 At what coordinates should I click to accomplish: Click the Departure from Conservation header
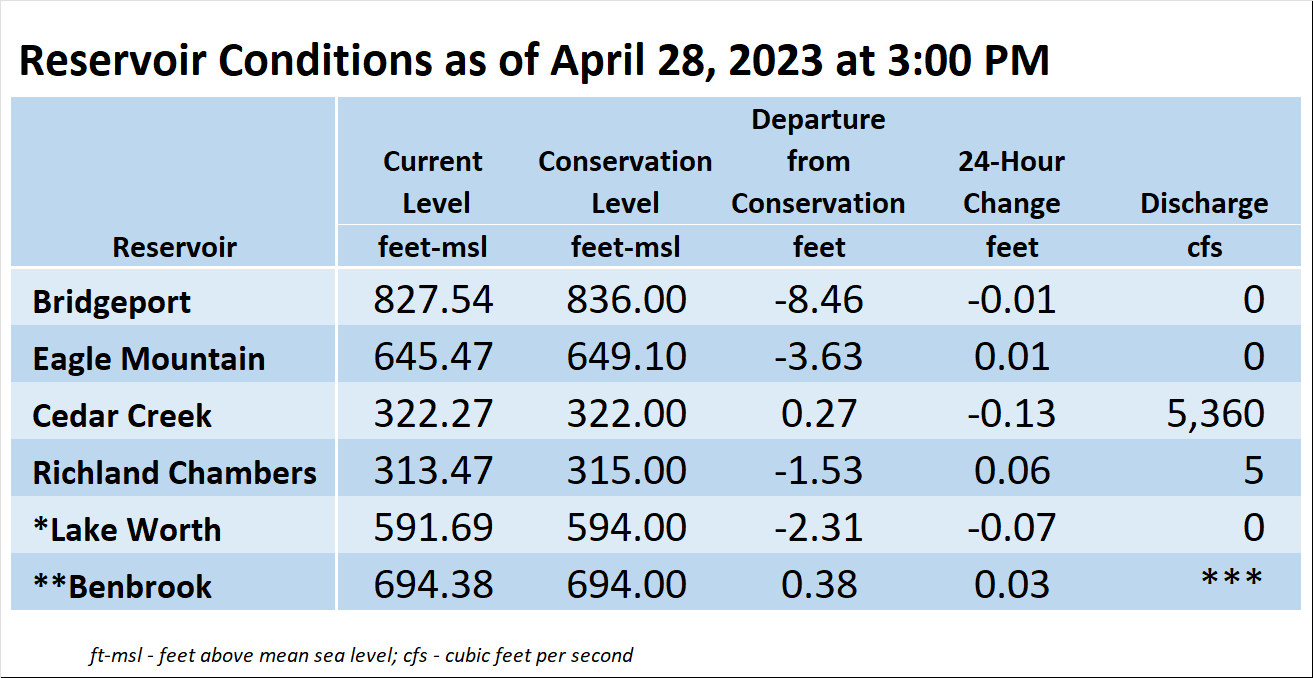point(818,161)
